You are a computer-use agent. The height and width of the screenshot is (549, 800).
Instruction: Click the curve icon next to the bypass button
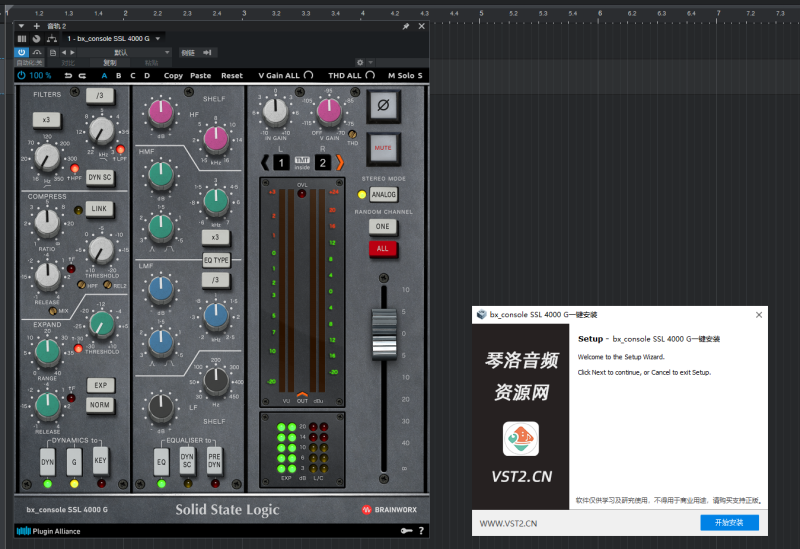pyautogui.click(x=37, y=53)
